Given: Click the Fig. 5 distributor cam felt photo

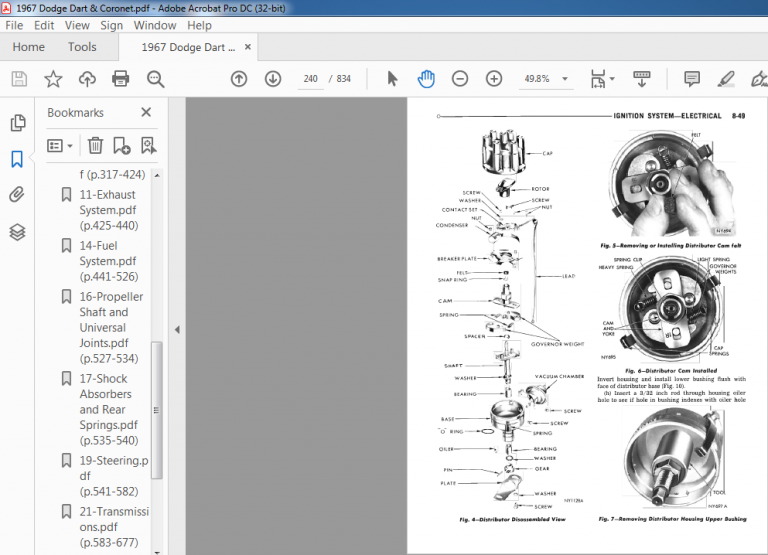Looking at the screenshot, I should point(672,183).
